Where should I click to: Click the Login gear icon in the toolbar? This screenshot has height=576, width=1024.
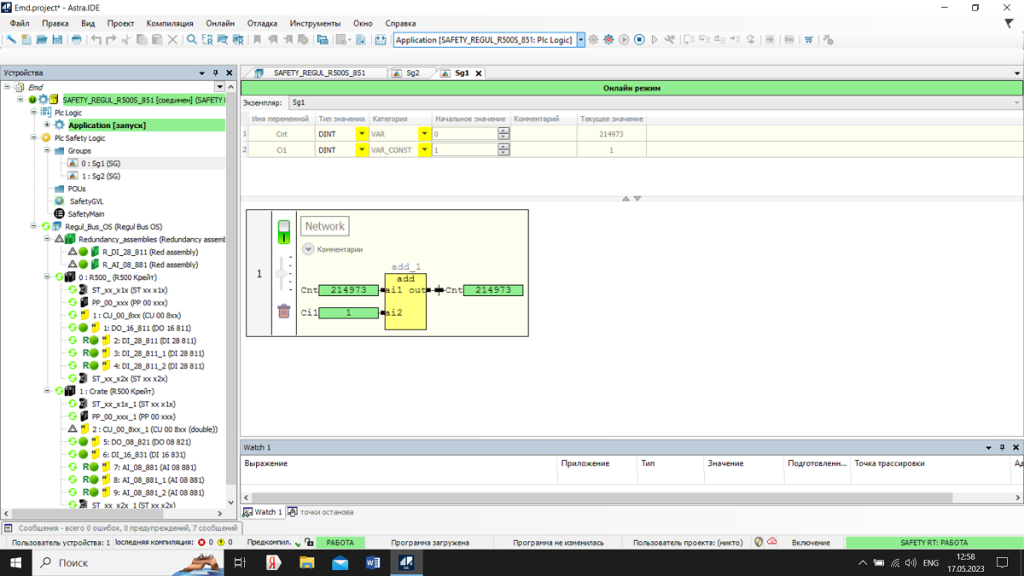593,40
